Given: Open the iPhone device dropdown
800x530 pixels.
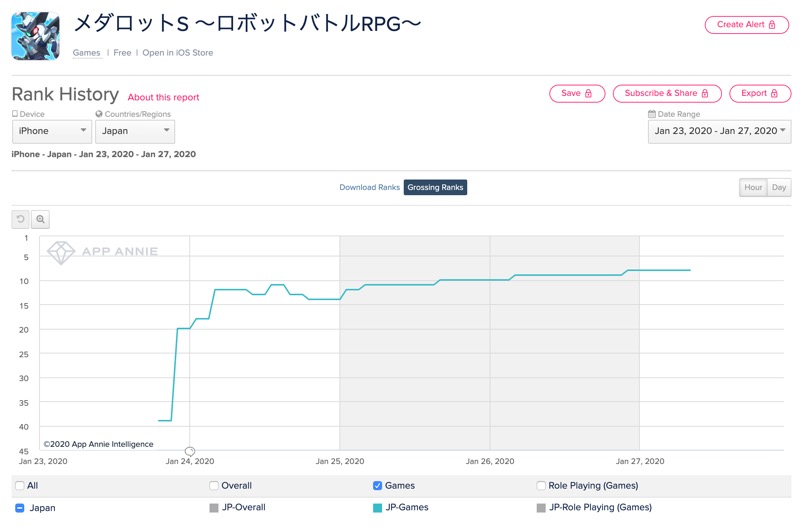Looking at the screenshot, I should pos(52,131).
